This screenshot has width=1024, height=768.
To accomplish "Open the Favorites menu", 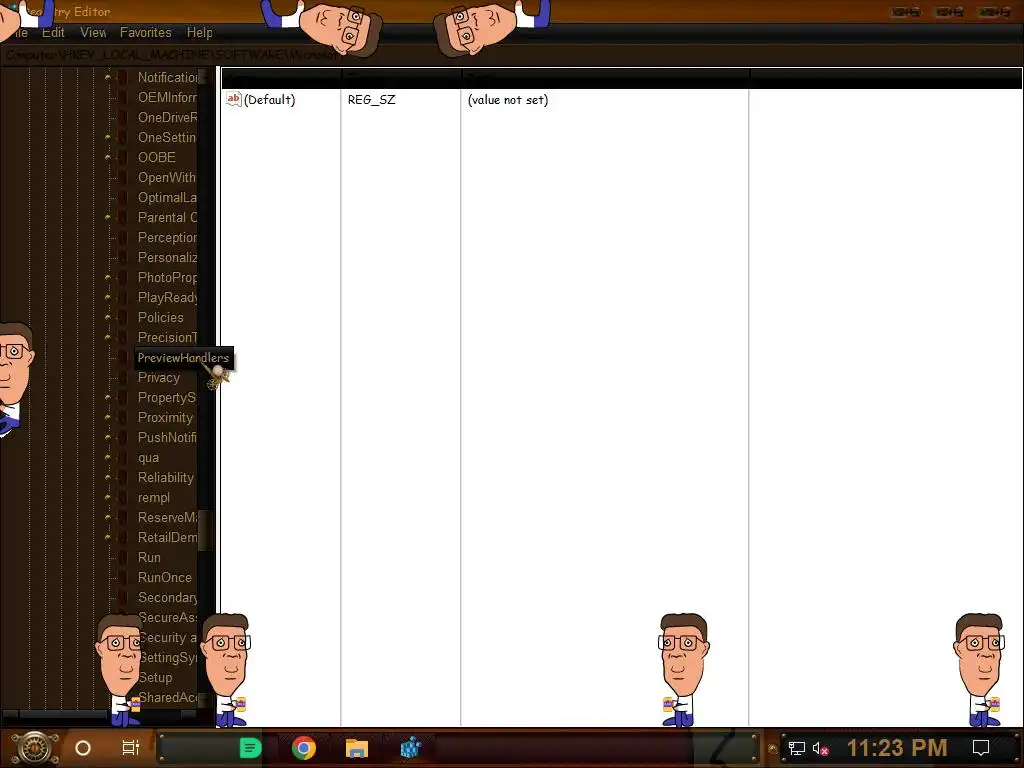I will [x=146, y=33].
